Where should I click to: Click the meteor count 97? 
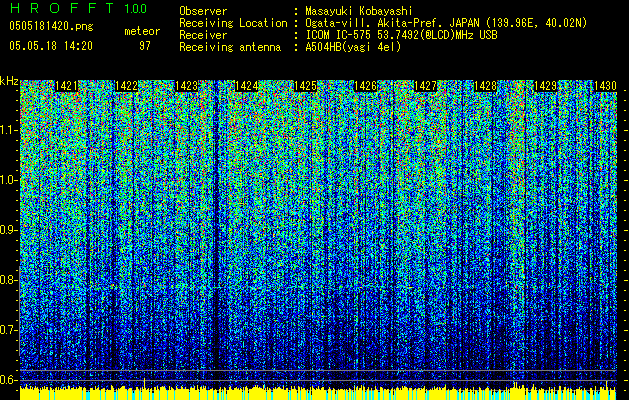pyautogui.click(x=145, y=46)
